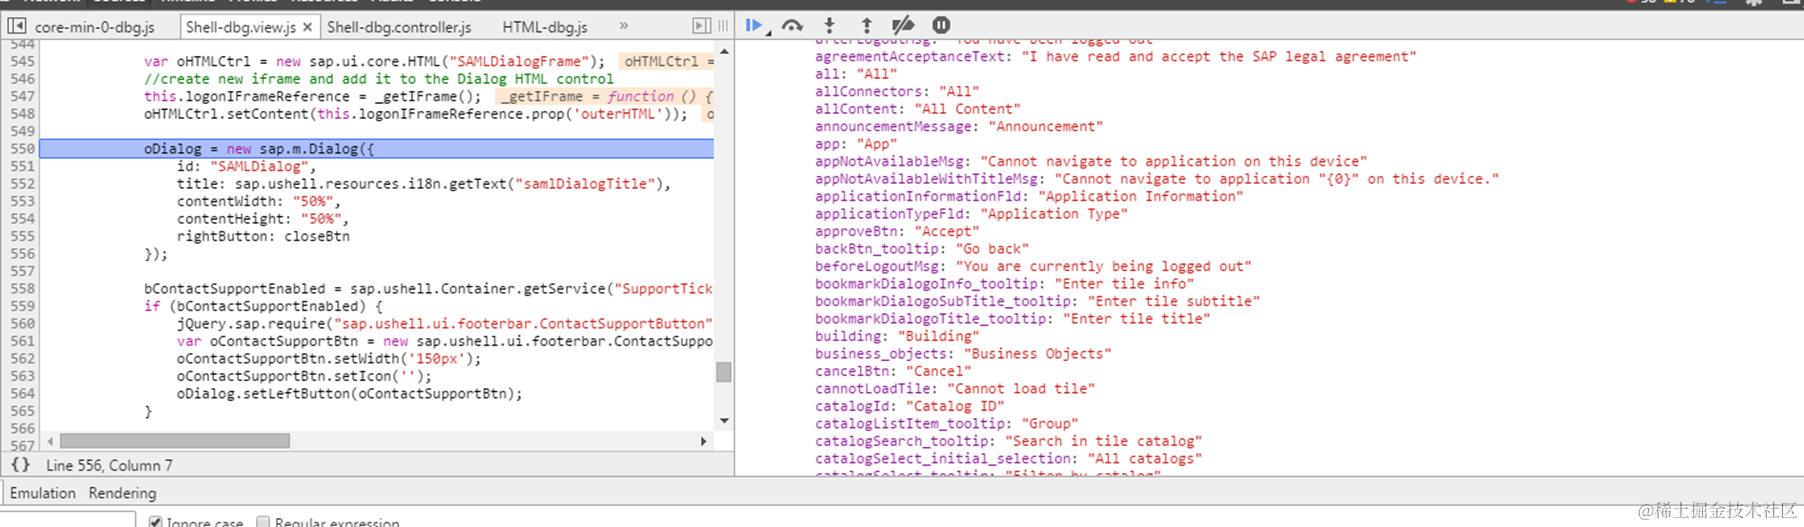Click gutter line number 563

(x=22, y=376)
